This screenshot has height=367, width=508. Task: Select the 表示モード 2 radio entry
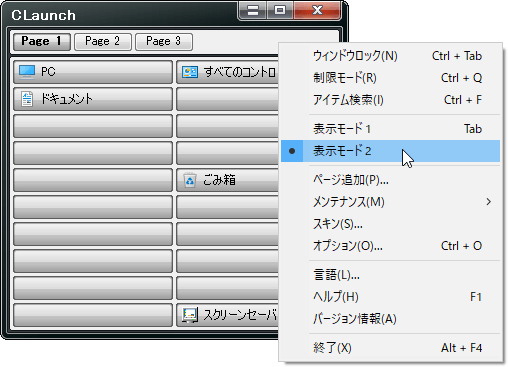pos(390,151)
